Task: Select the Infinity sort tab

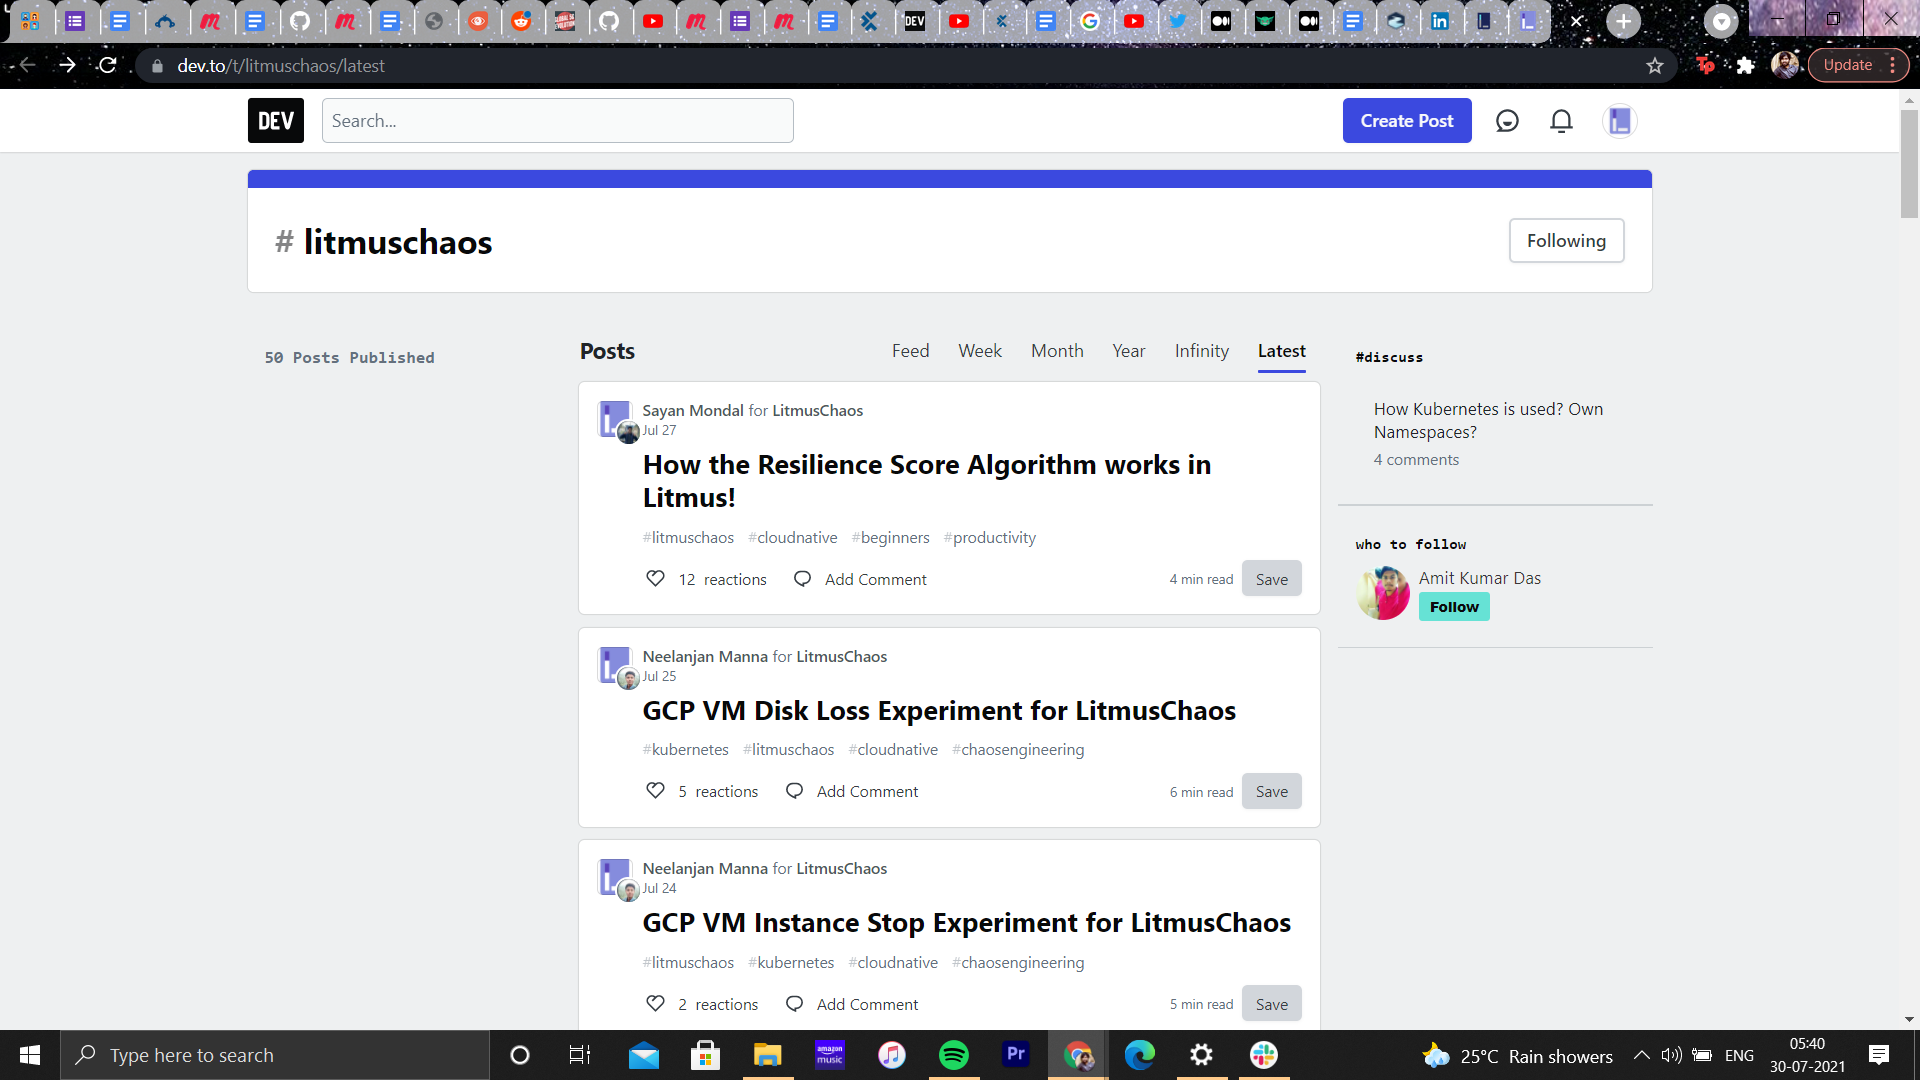Action: (x=1202, y=351)
